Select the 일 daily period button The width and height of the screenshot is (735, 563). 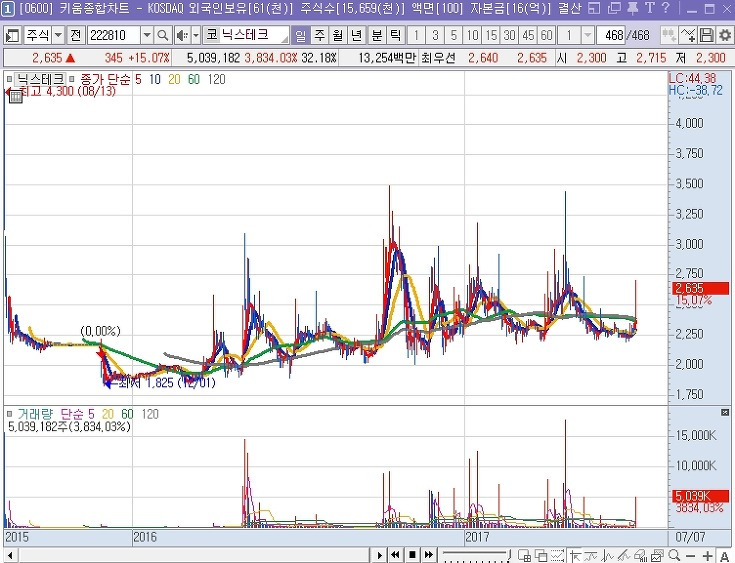pos(300,35)
